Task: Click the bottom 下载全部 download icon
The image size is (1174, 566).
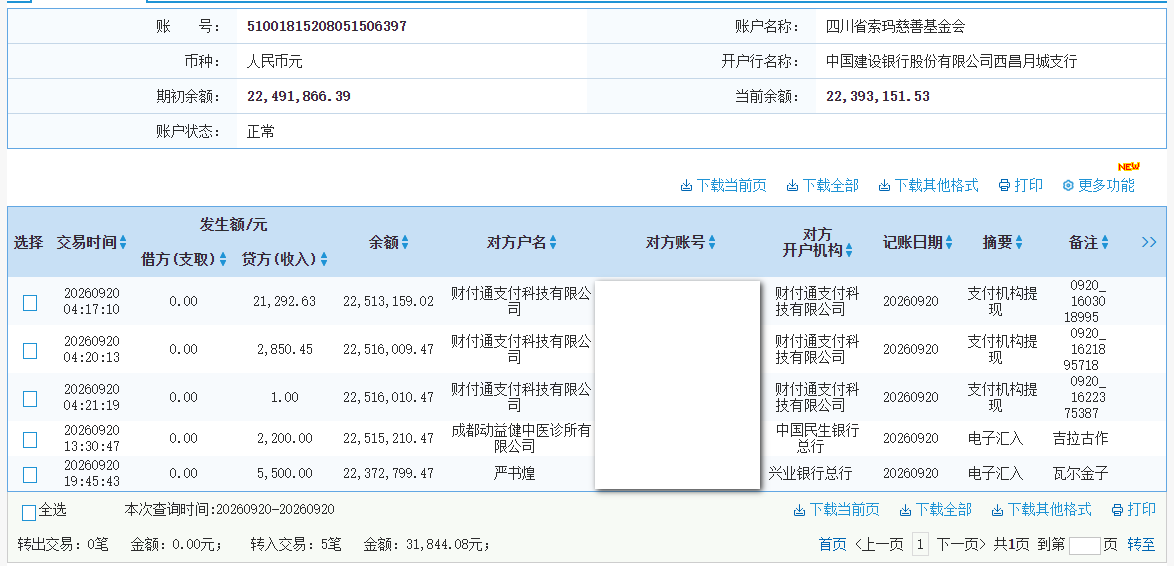Action: click(905, 511)
